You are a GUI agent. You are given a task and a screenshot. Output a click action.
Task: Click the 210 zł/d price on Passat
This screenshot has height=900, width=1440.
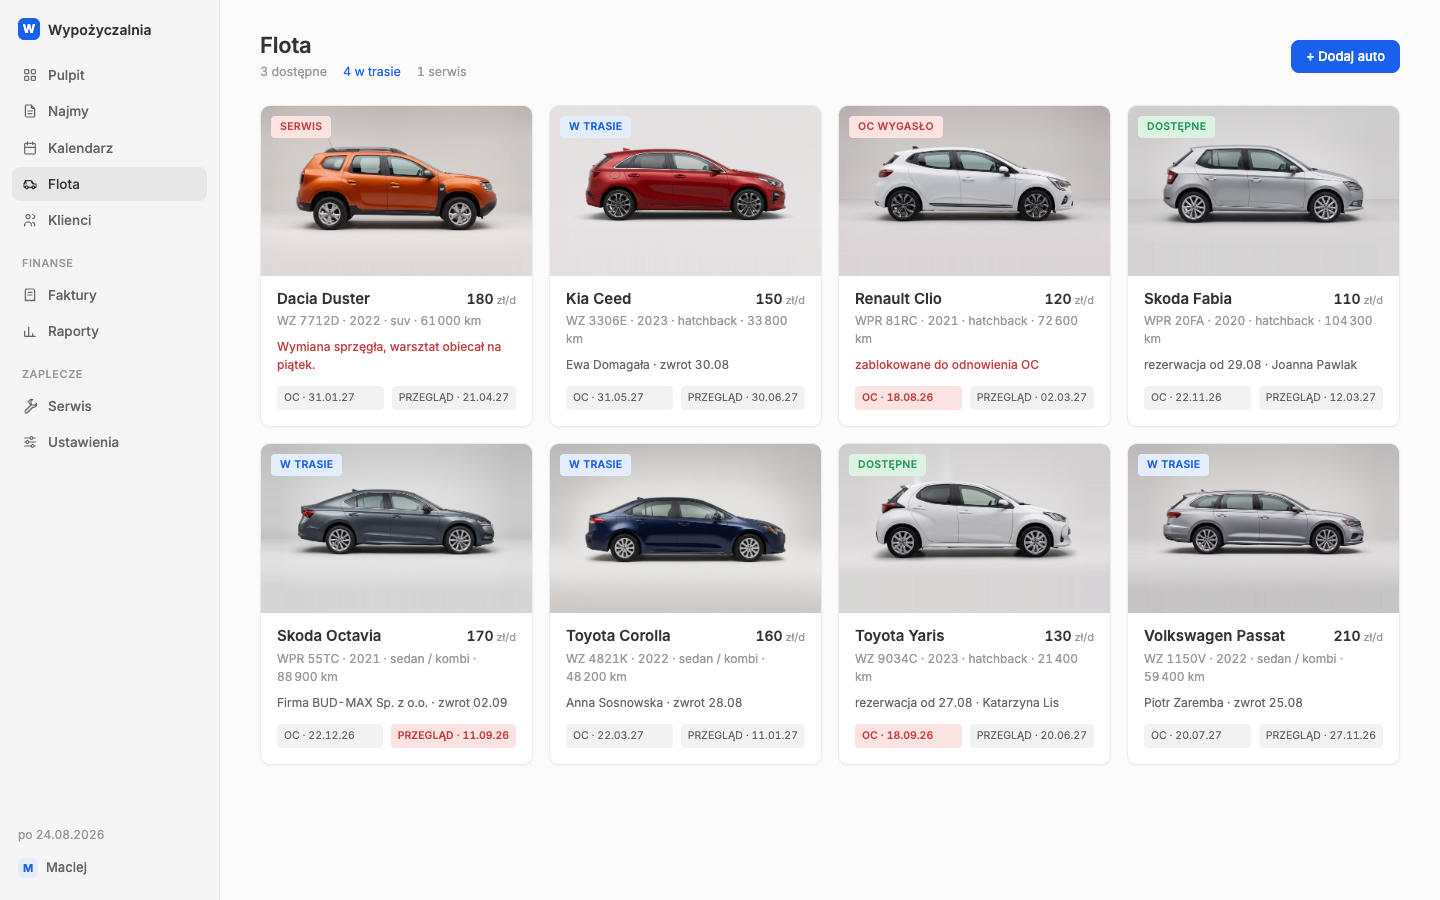(x=1358, y=636)
